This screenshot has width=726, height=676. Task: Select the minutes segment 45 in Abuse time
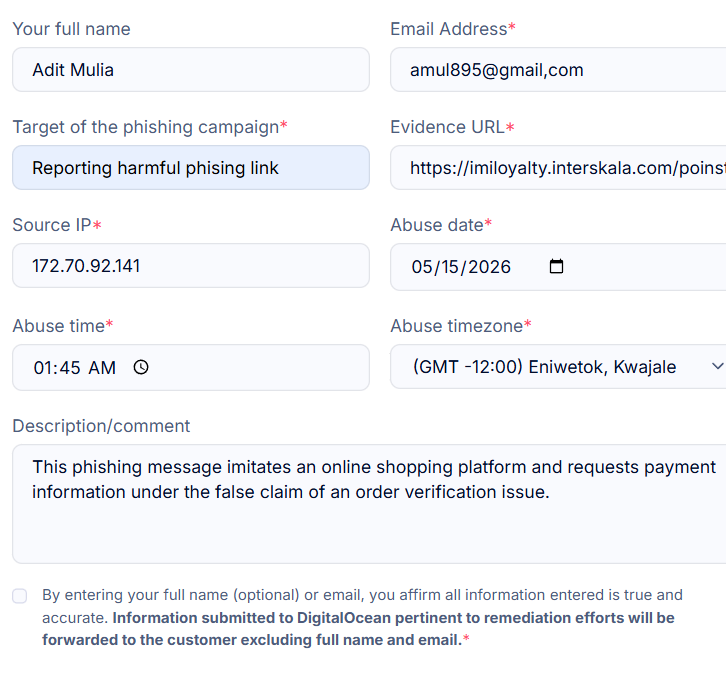(70, 368)
